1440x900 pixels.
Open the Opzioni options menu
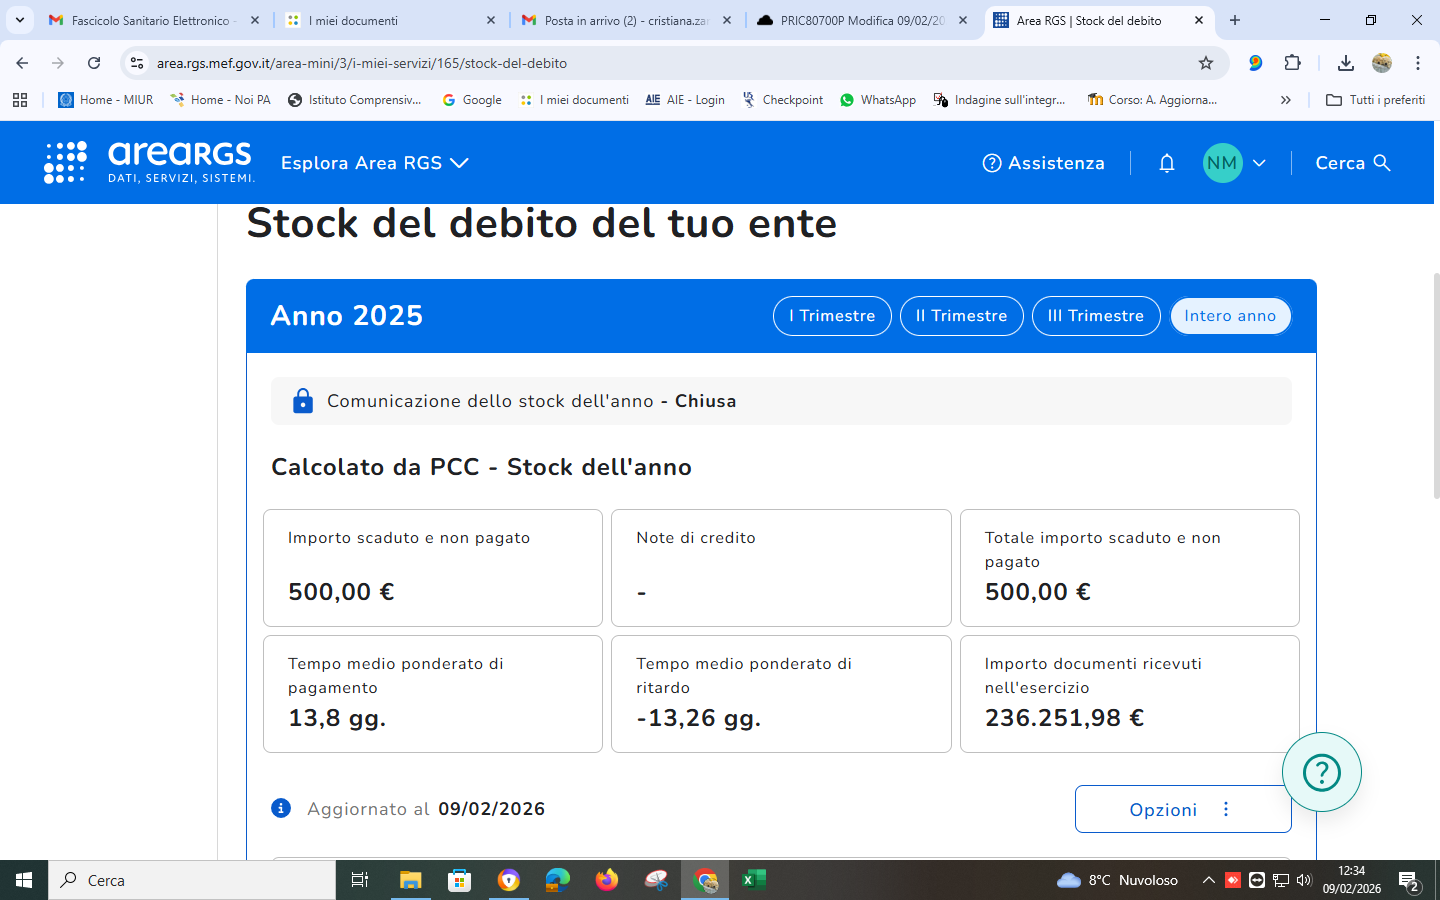coord(1182,809)
